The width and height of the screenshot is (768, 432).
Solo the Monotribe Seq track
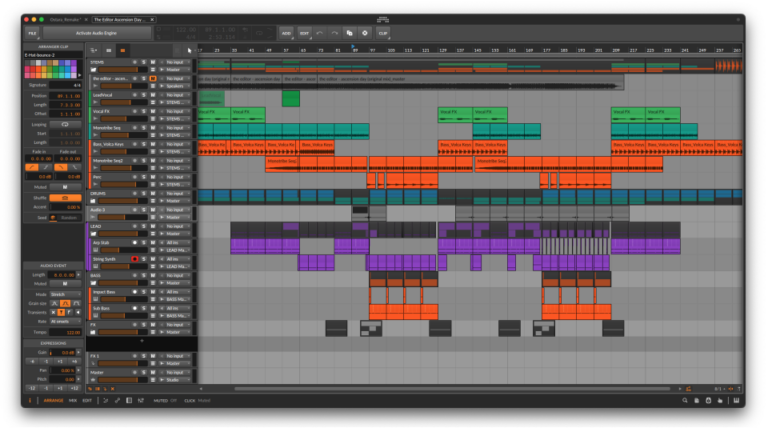point(144,128)
